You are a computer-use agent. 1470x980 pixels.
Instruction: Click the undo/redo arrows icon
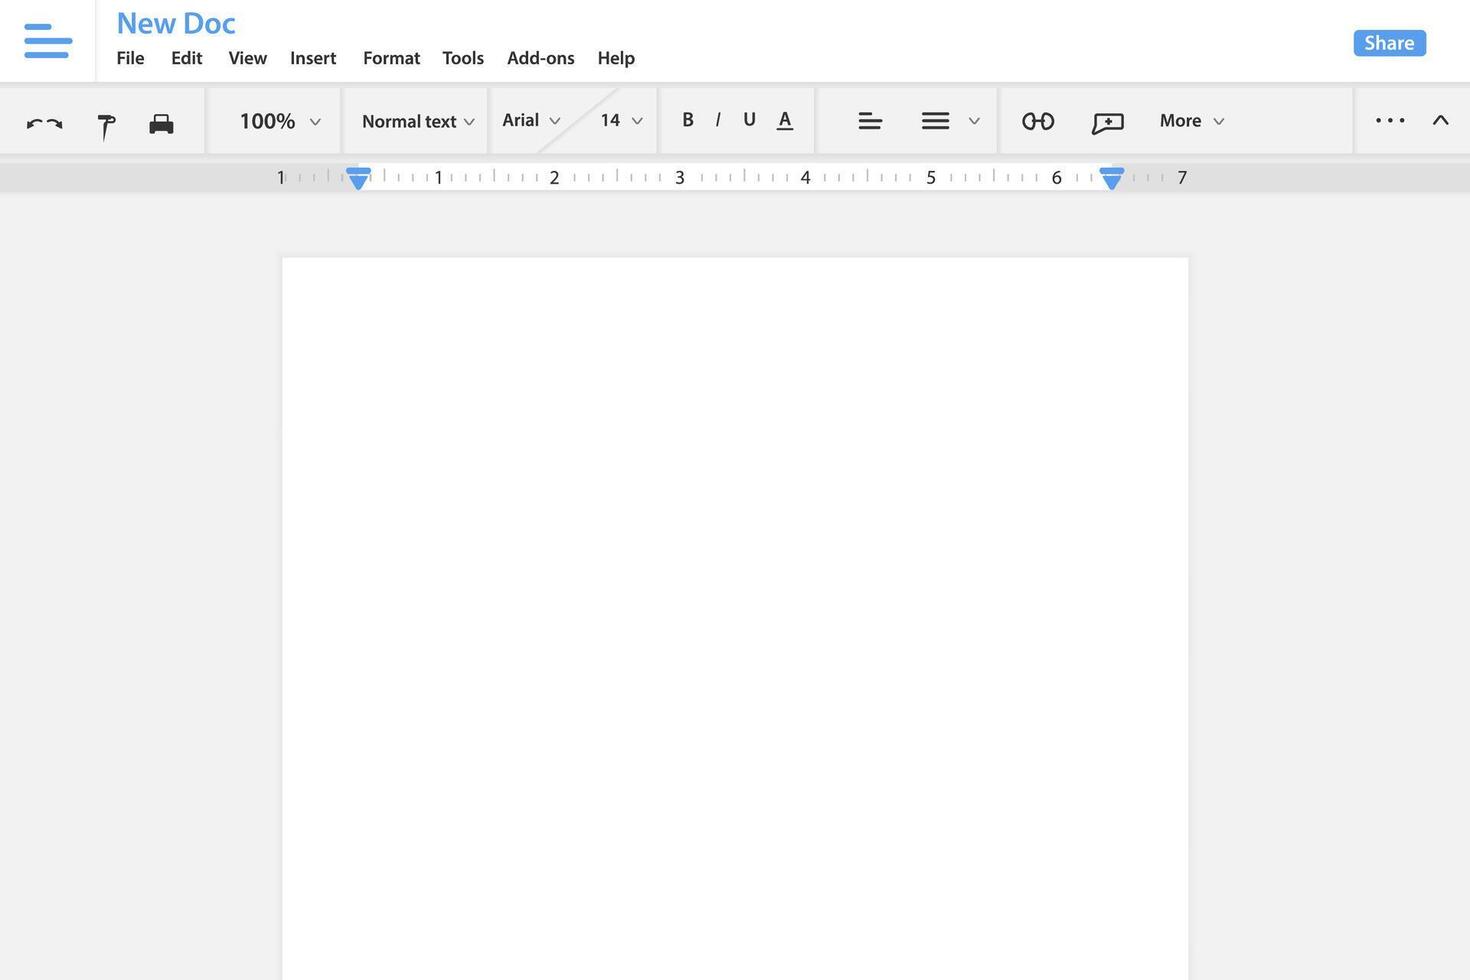pos(44,123)
